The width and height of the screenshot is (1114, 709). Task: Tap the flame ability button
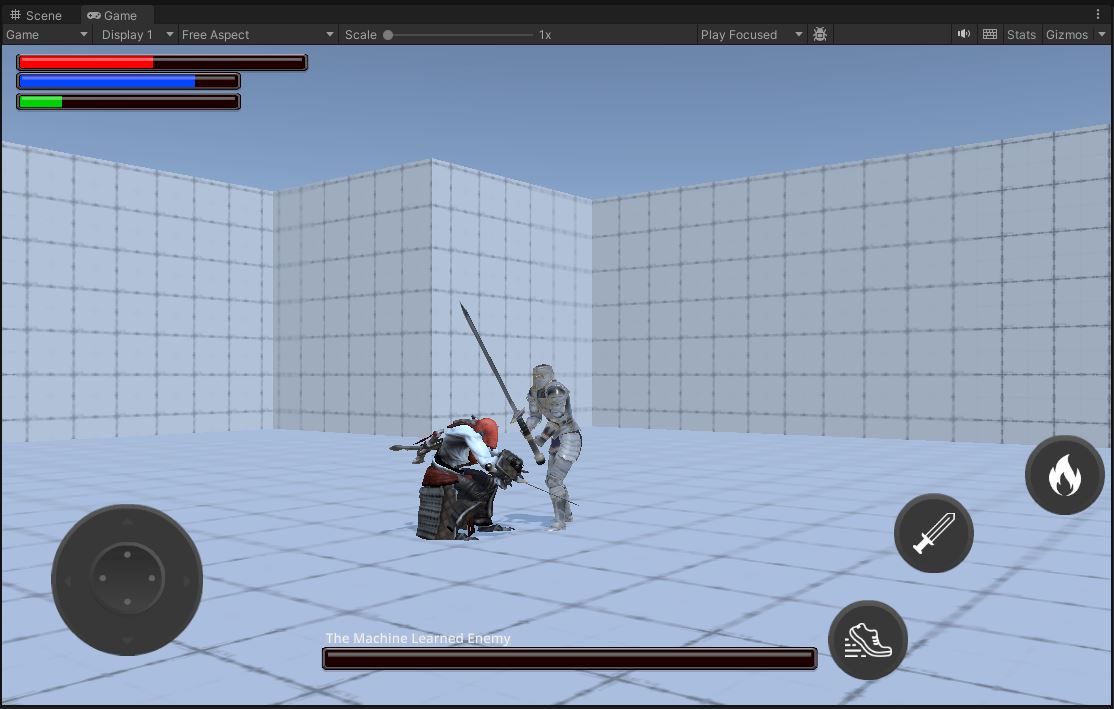pos(1064,474)
